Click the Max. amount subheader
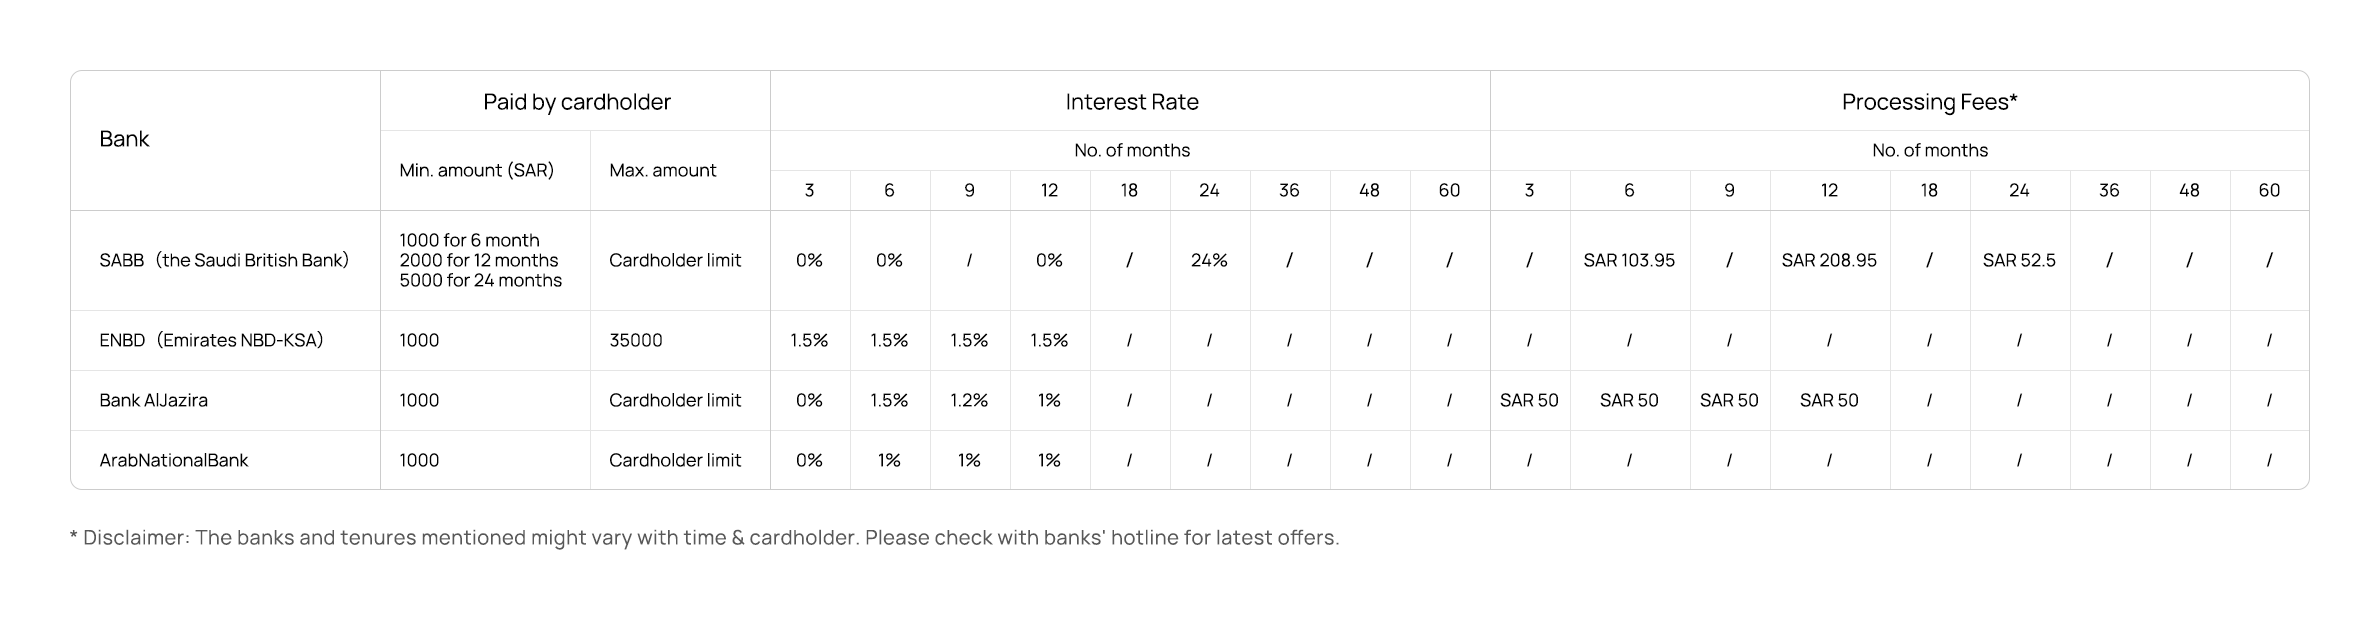 662,171
